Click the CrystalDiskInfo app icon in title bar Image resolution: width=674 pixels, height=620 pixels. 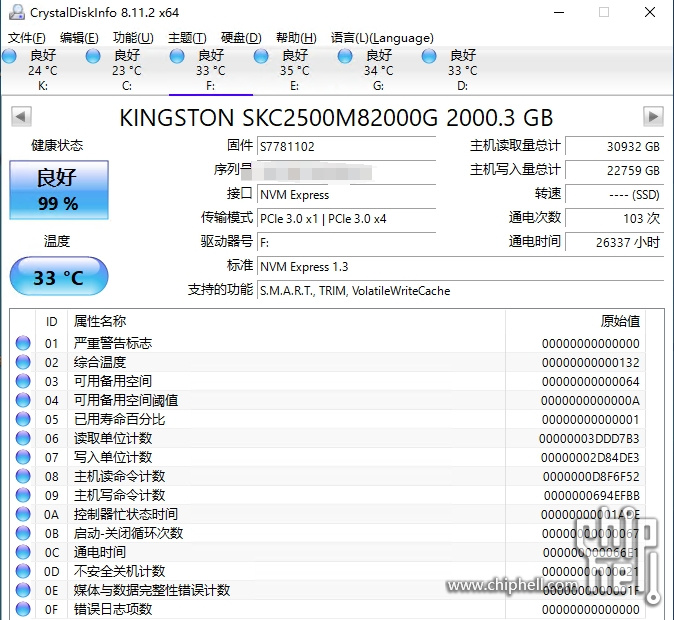click(x=16, y=12)
